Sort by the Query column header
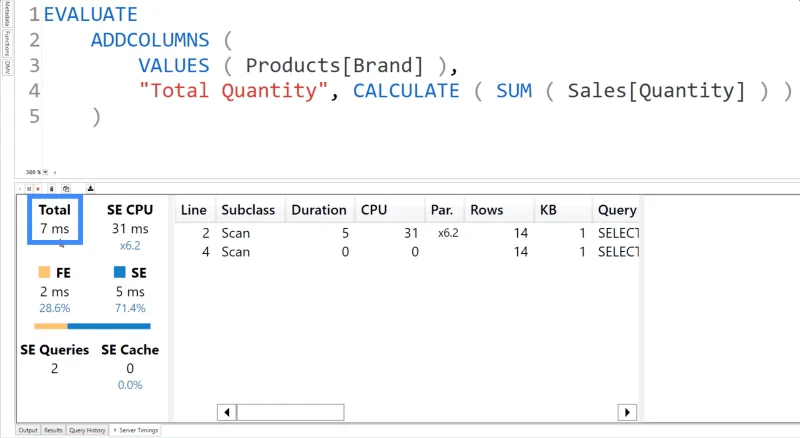The width and height of the screenshot is (800, 438). (x=616, y=210)
